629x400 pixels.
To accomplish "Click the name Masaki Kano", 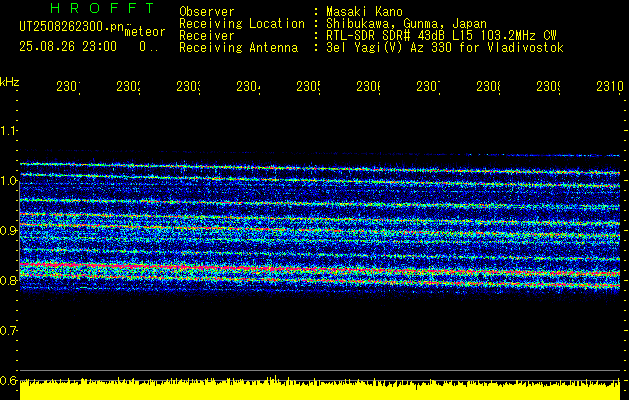I will [364, 11].
